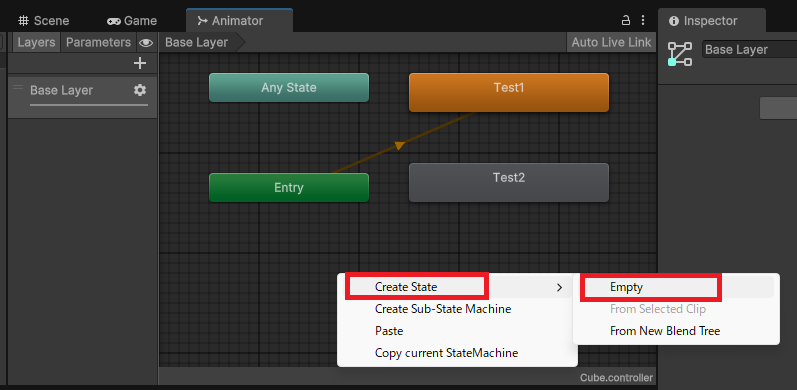This screenshot has width=797, height=390.
Task: Choose Empty from the submenu
Action: pyautogui.click(x=626, y=287)
